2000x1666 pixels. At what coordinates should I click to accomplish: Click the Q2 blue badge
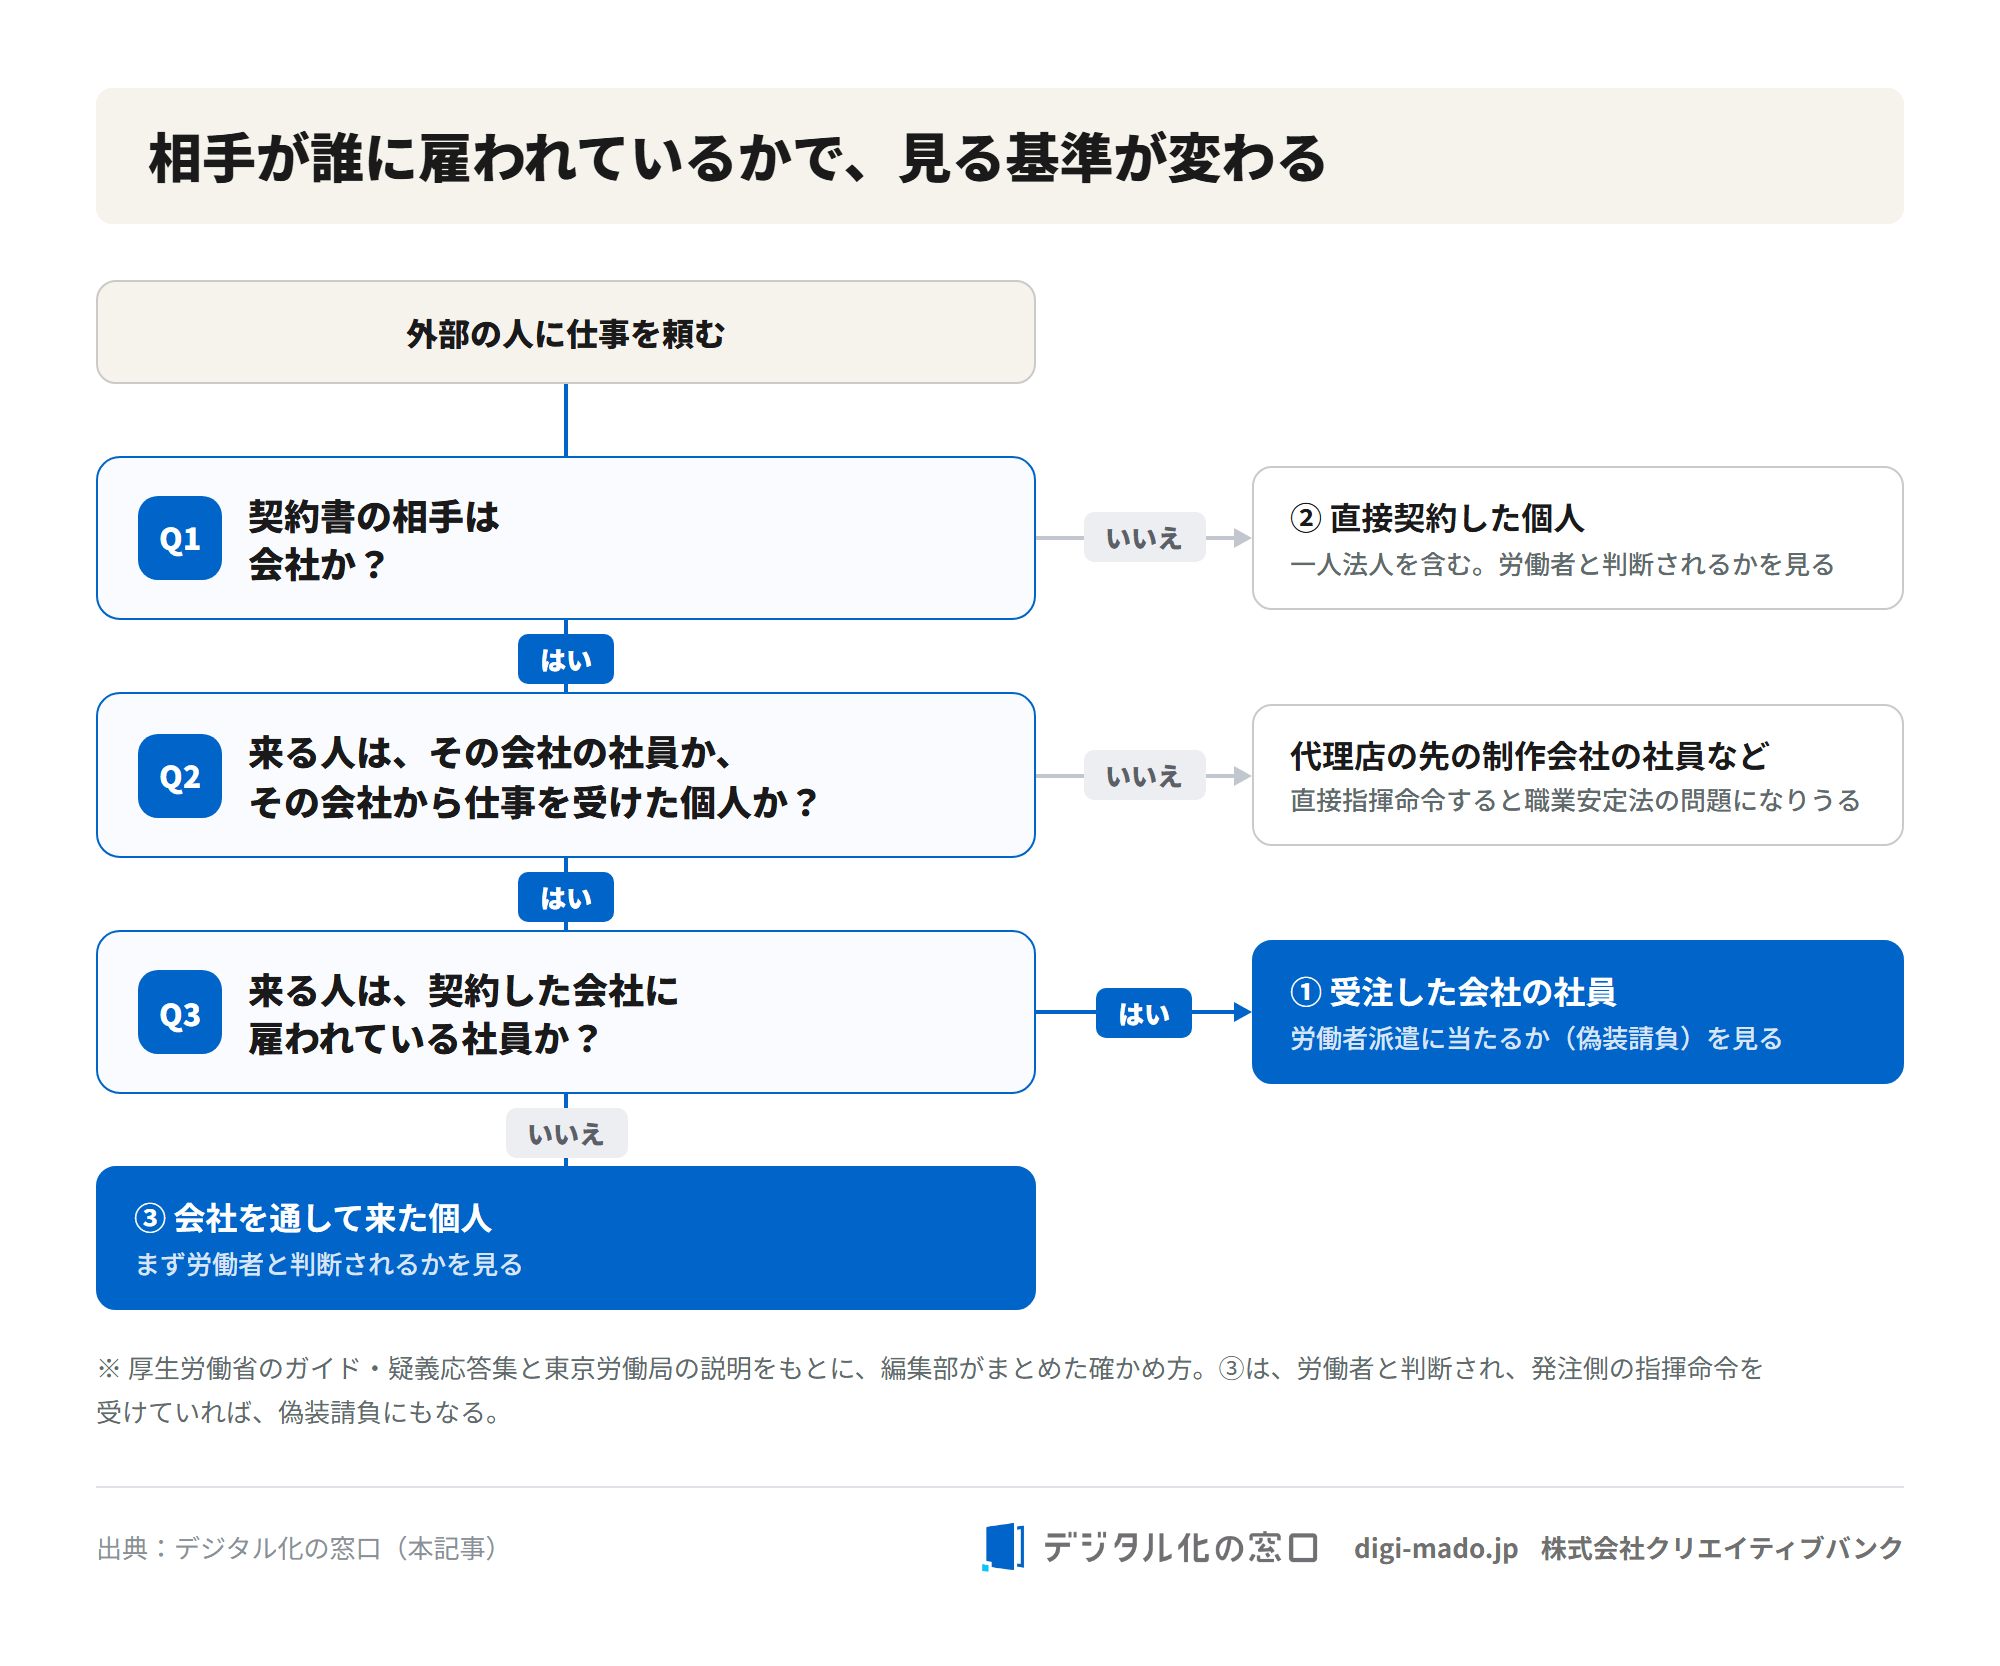click(x=180, y=776)
